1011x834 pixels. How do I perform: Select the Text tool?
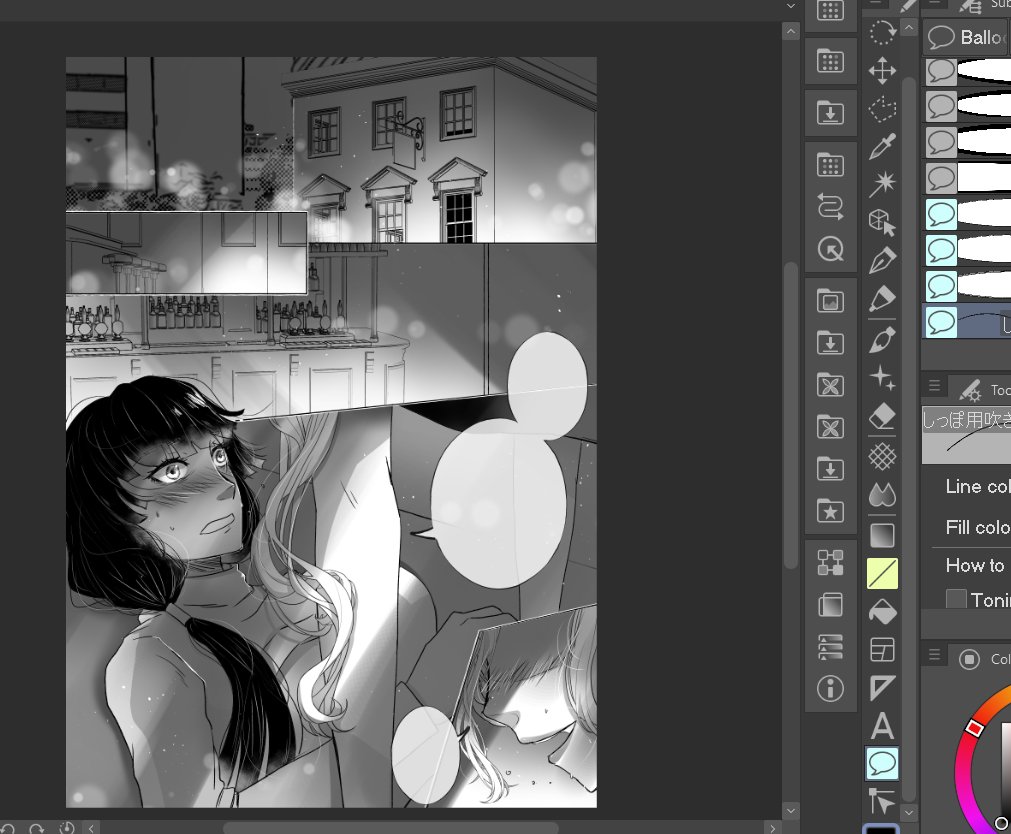click(x=882, y=726)
